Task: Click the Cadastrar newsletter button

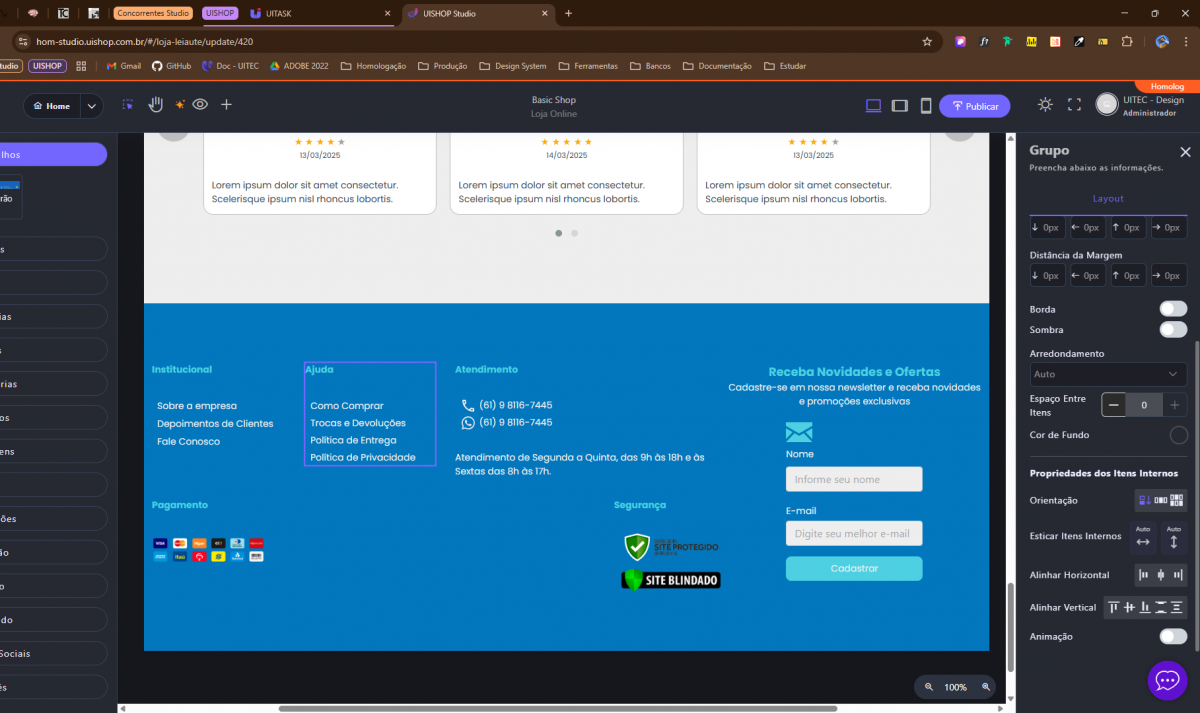Action: (854, 568)
